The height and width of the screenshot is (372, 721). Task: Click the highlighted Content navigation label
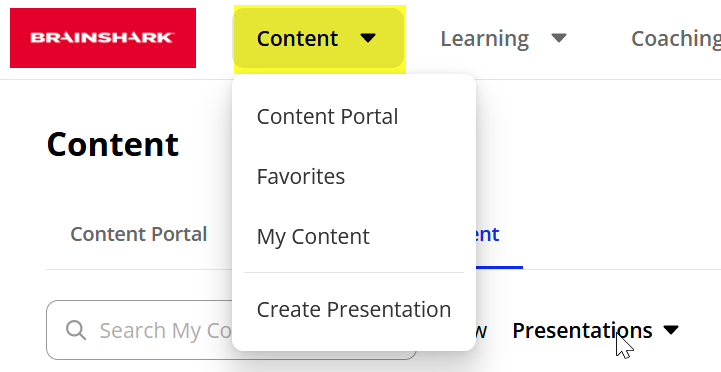tap(298, 38)
